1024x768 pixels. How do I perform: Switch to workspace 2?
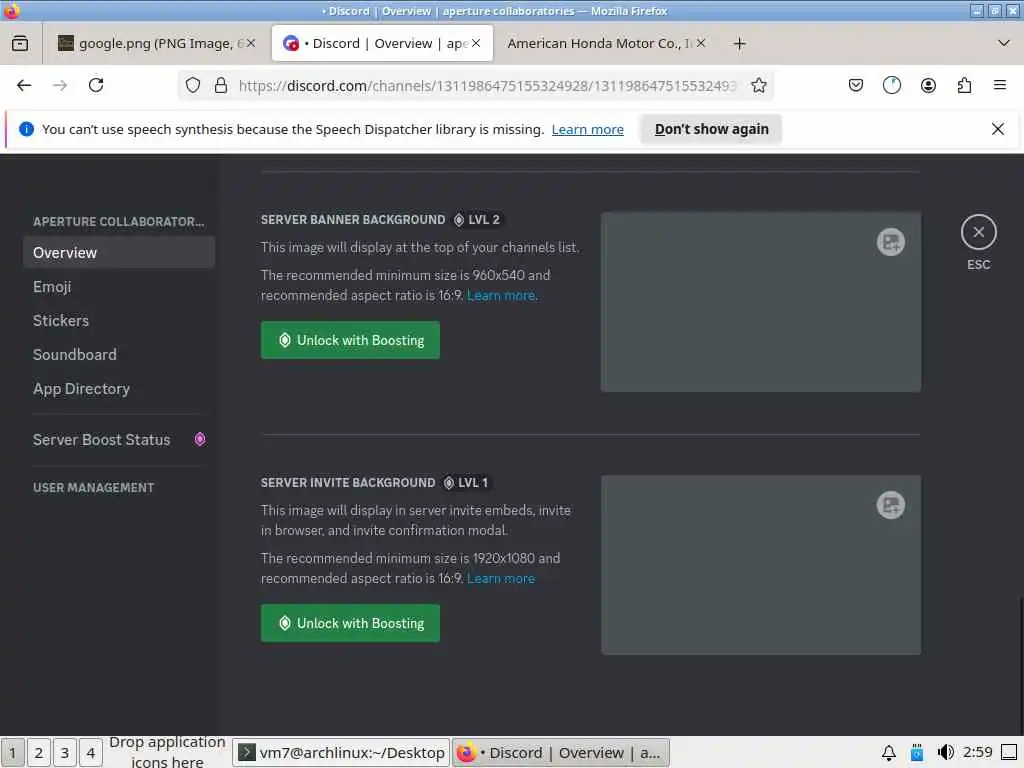[x=39, y=753]
